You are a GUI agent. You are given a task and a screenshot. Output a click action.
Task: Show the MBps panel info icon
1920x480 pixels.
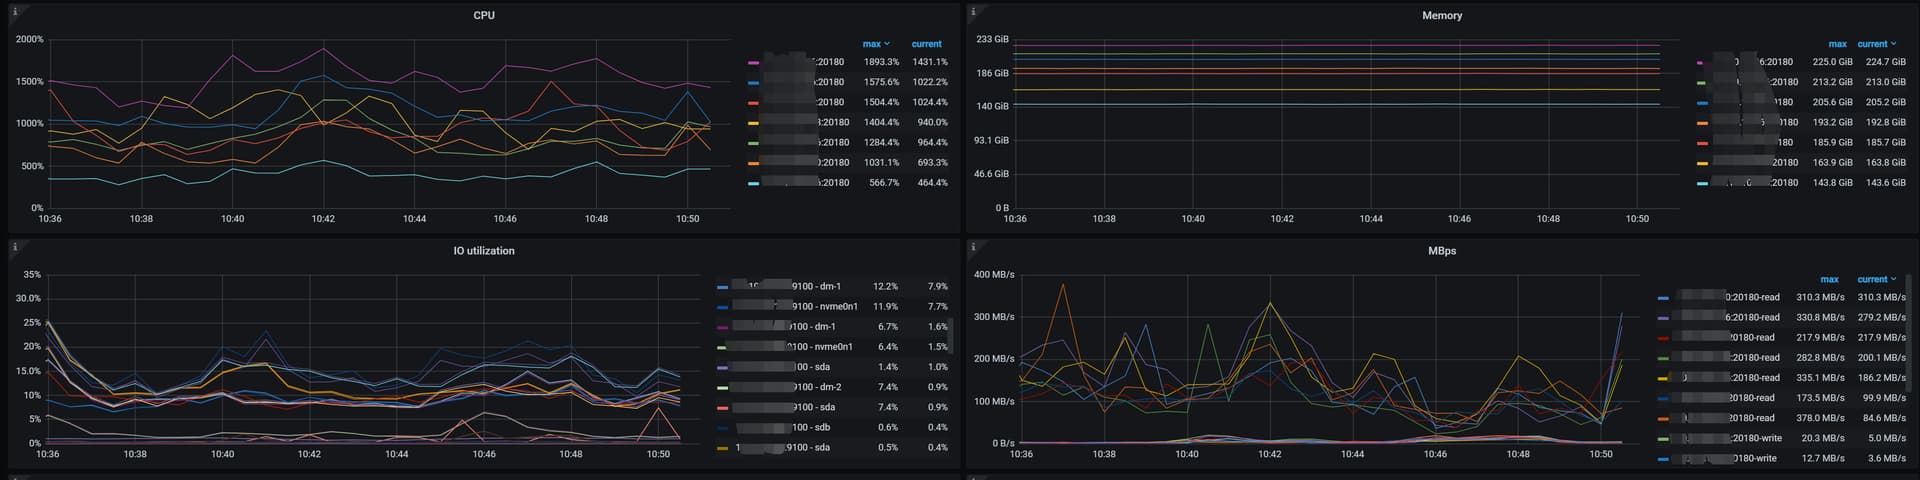coord(974,246)
